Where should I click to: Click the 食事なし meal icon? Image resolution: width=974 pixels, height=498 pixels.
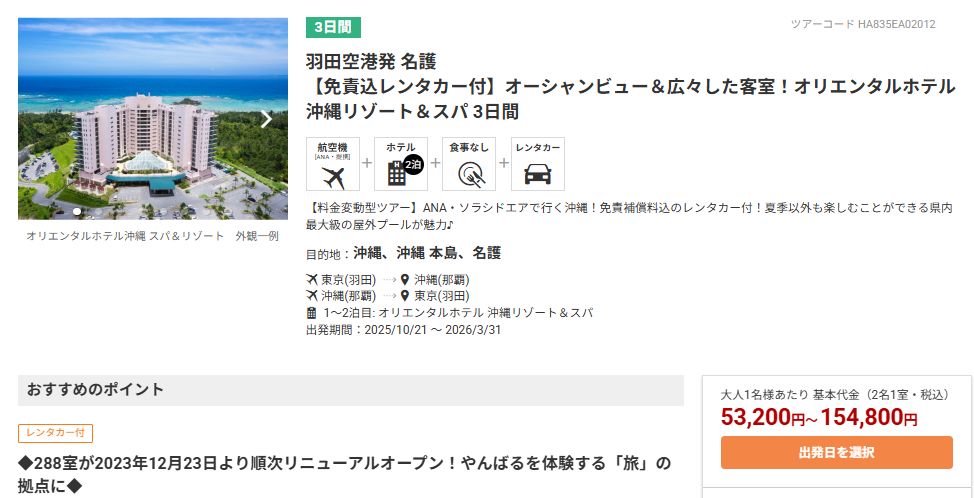coord(469,174)
